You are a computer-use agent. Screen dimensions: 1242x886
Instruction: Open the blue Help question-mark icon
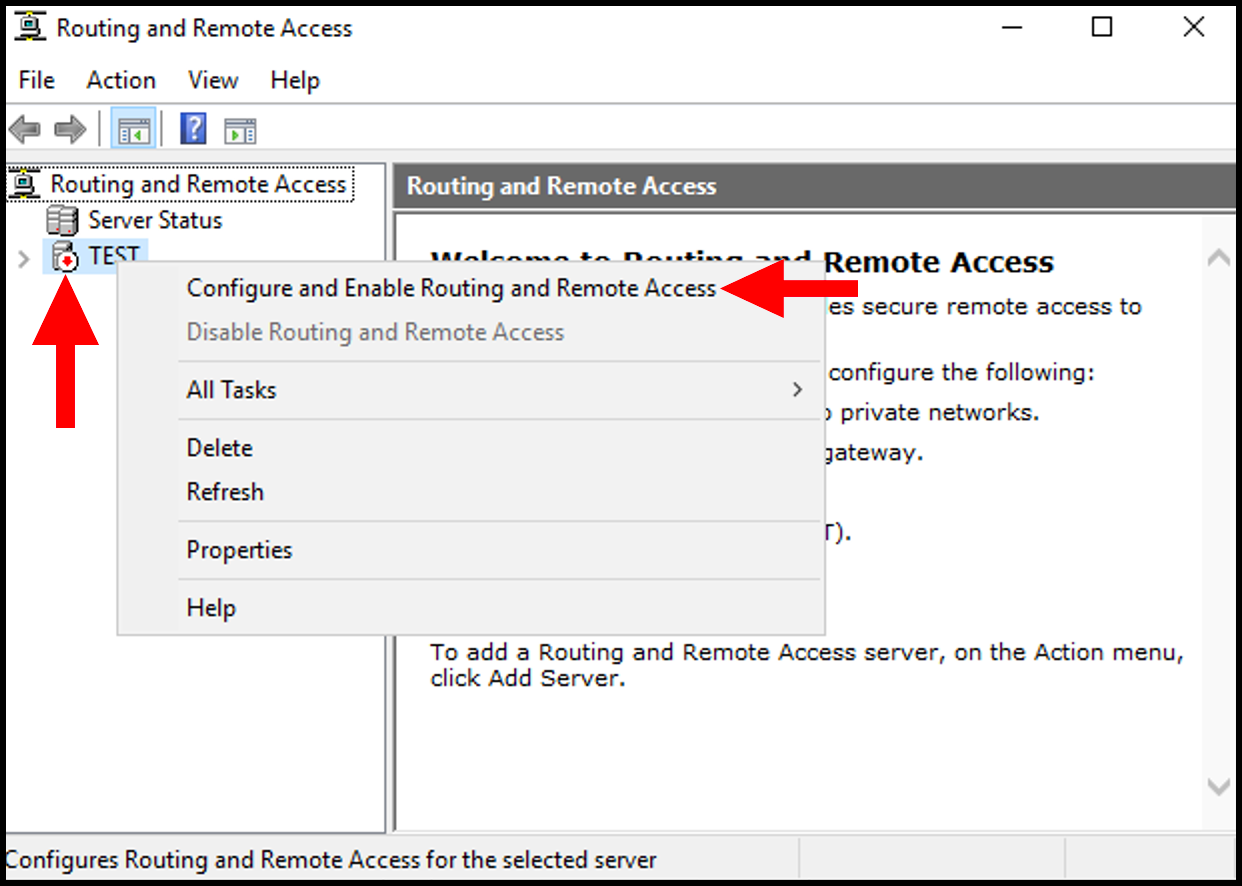[x=193, y=129]
